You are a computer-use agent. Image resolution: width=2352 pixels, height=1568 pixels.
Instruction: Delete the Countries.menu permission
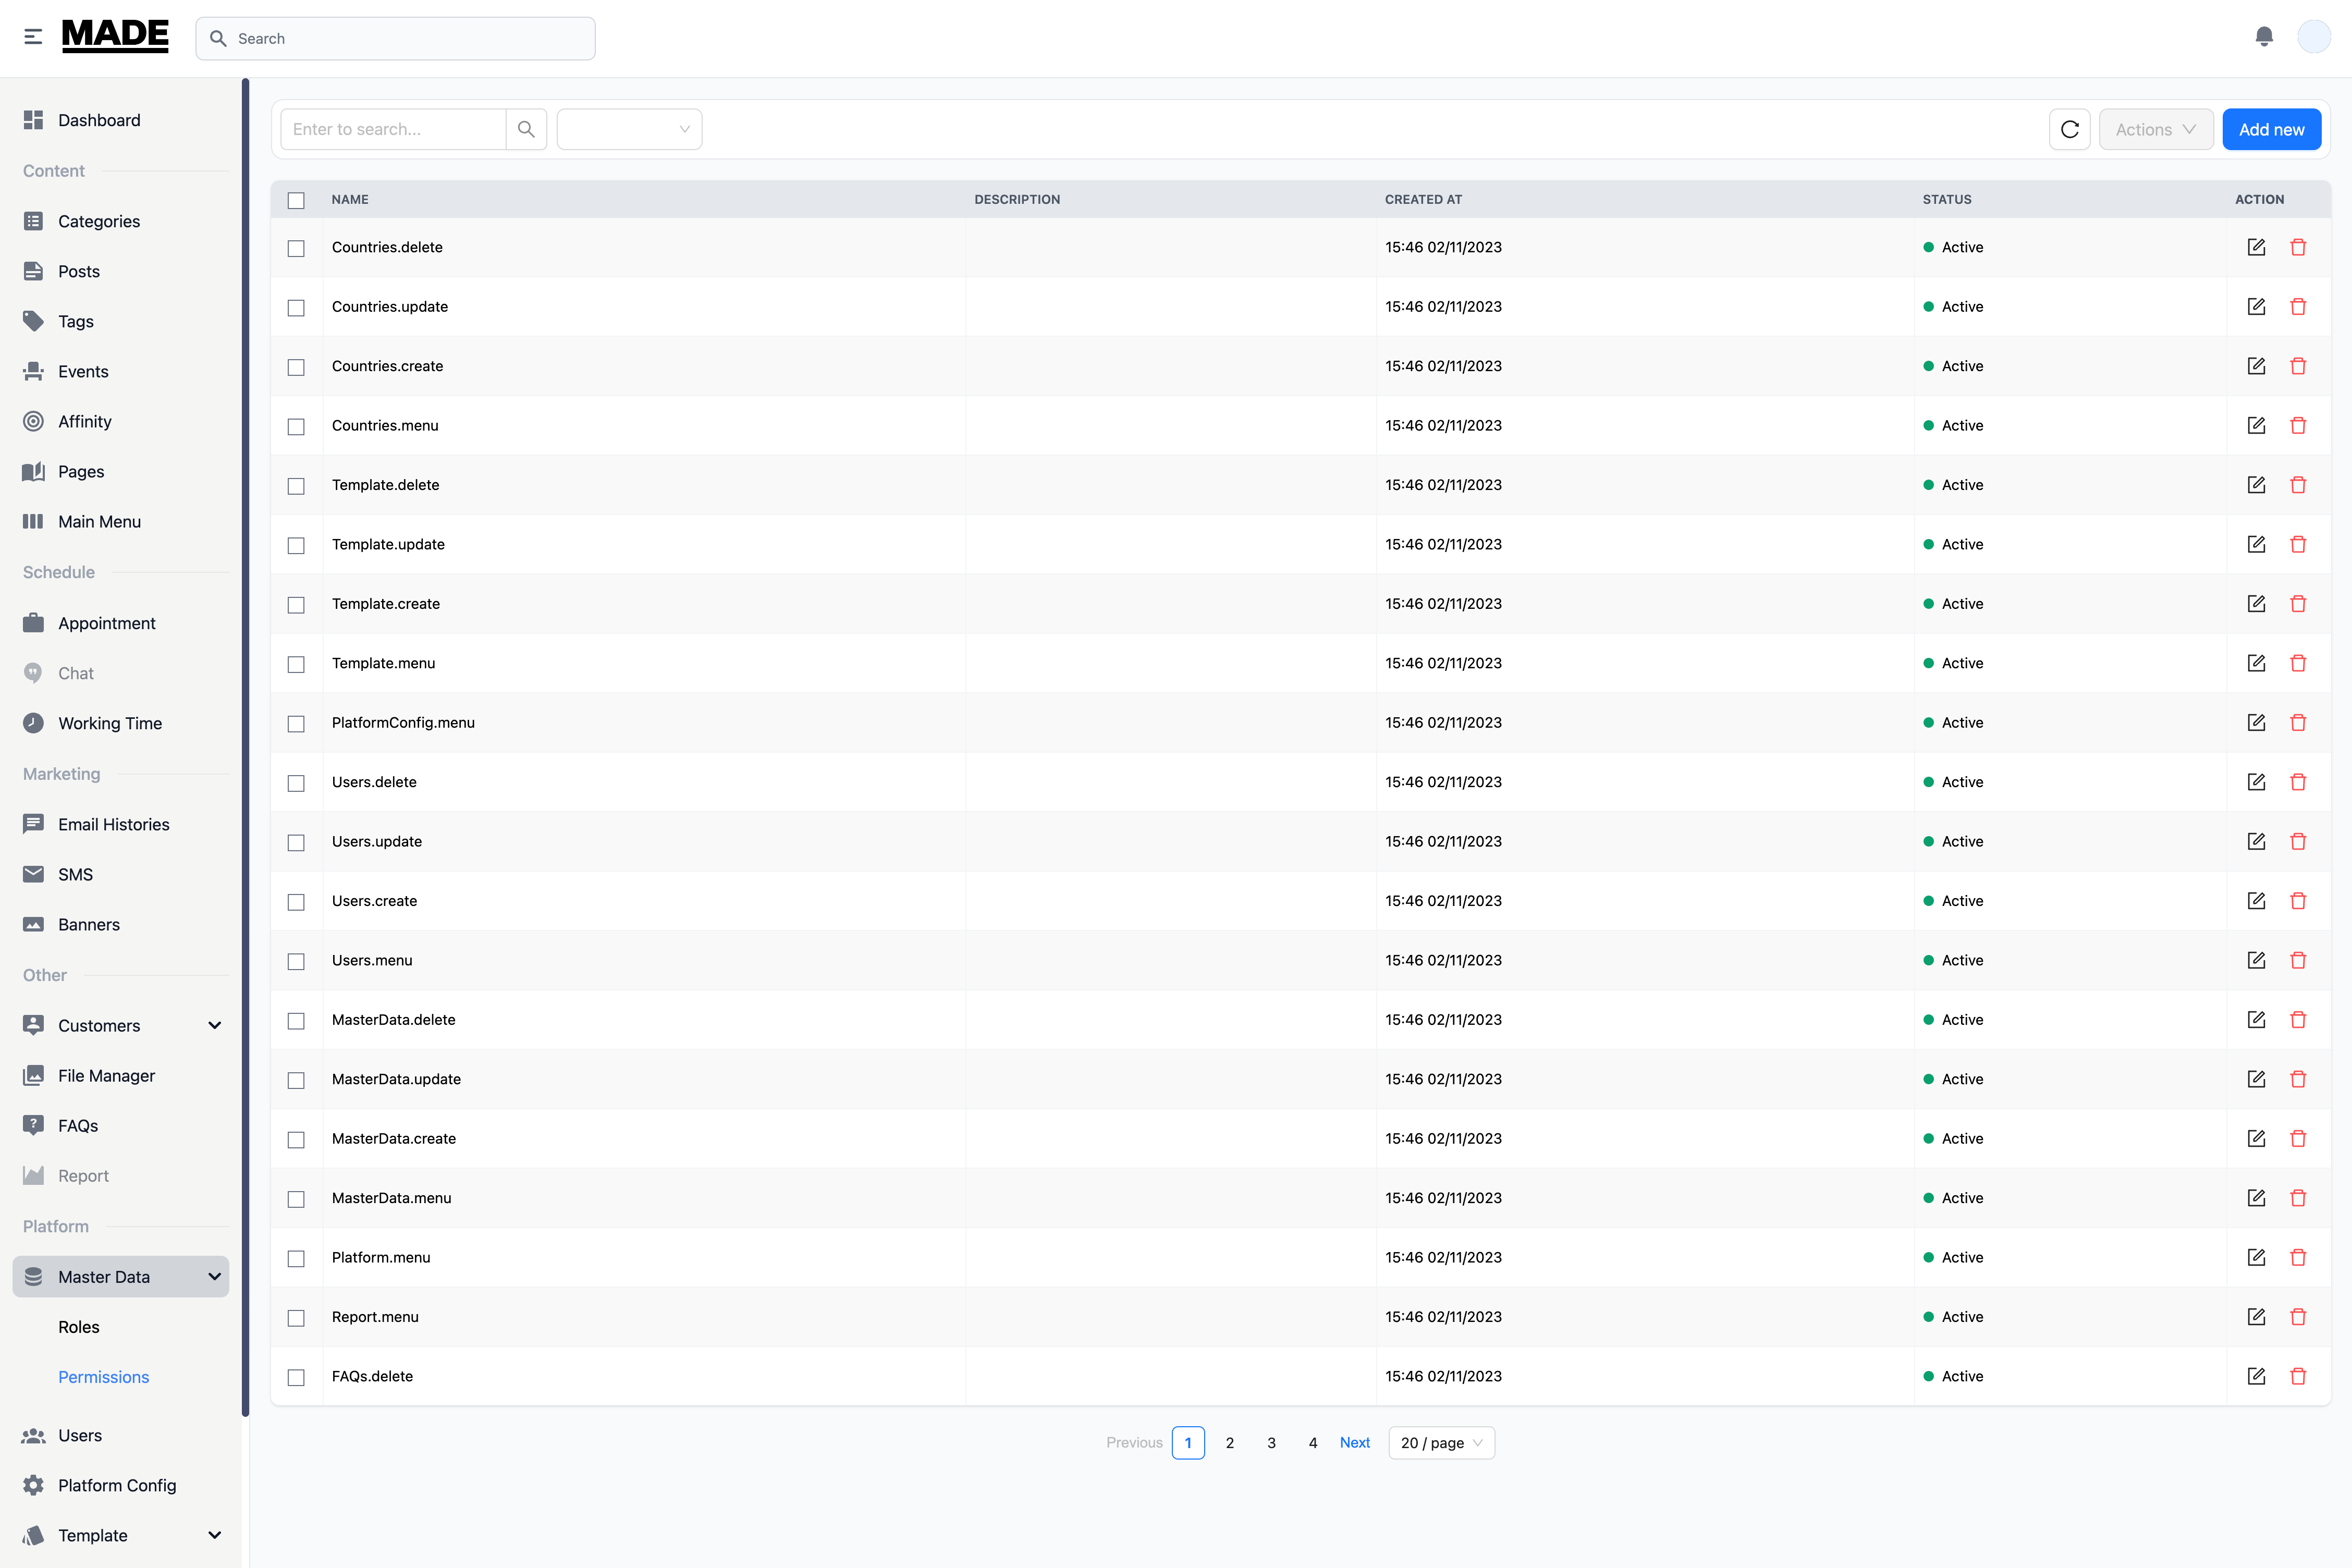point(2298,425)
